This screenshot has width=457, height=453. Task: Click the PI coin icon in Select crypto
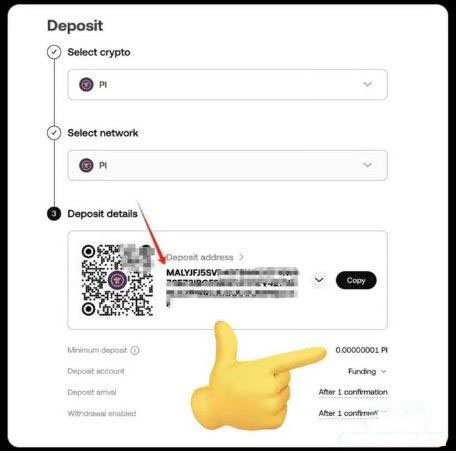86,84
